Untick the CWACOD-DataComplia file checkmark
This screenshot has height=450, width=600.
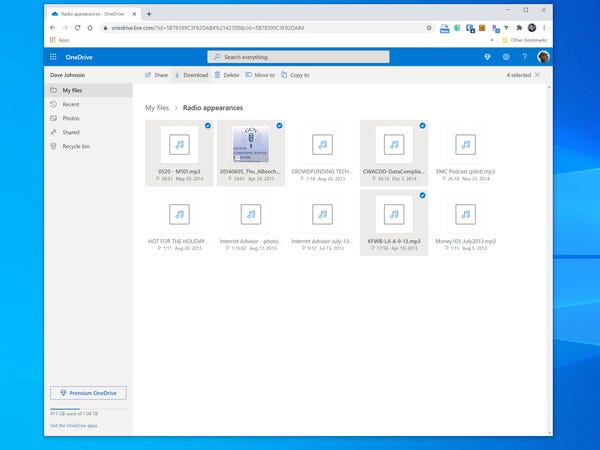[422, 126]
